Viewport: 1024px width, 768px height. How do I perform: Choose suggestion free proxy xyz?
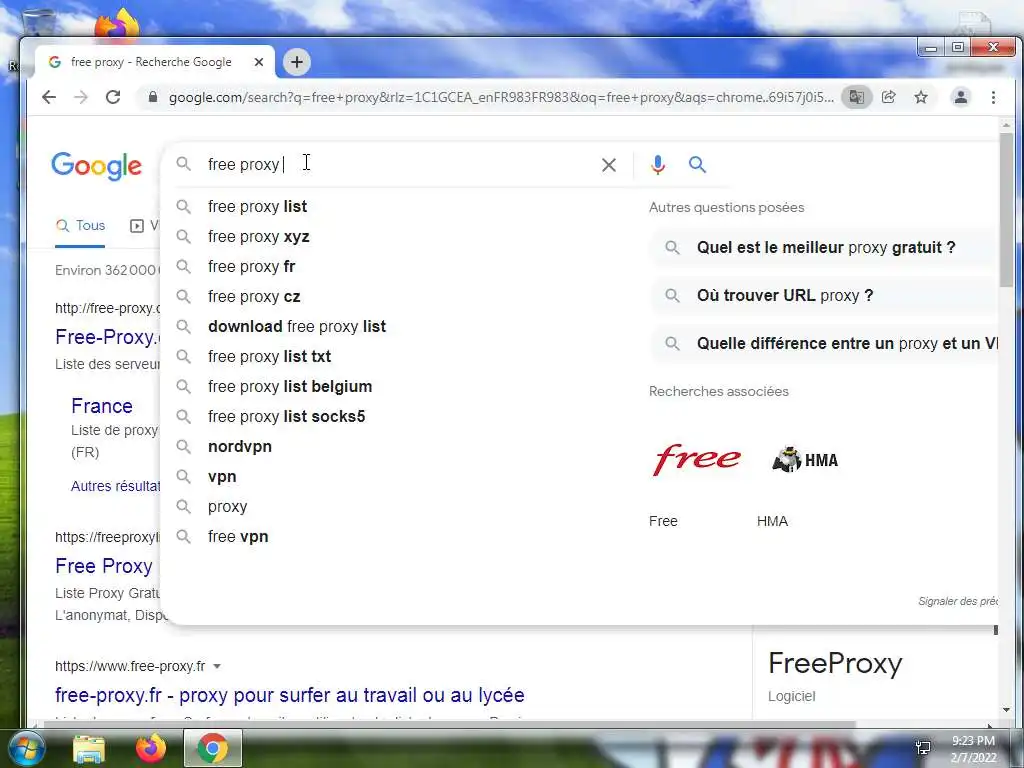tap(259, 236)
